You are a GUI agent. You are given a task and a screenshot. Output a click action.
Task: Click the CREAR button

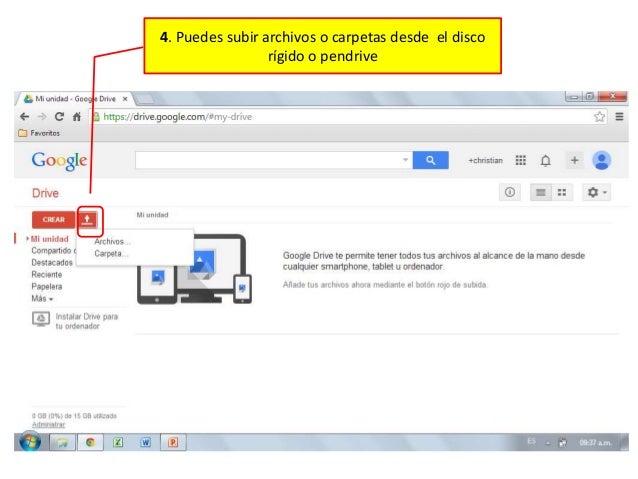point(54,220)
